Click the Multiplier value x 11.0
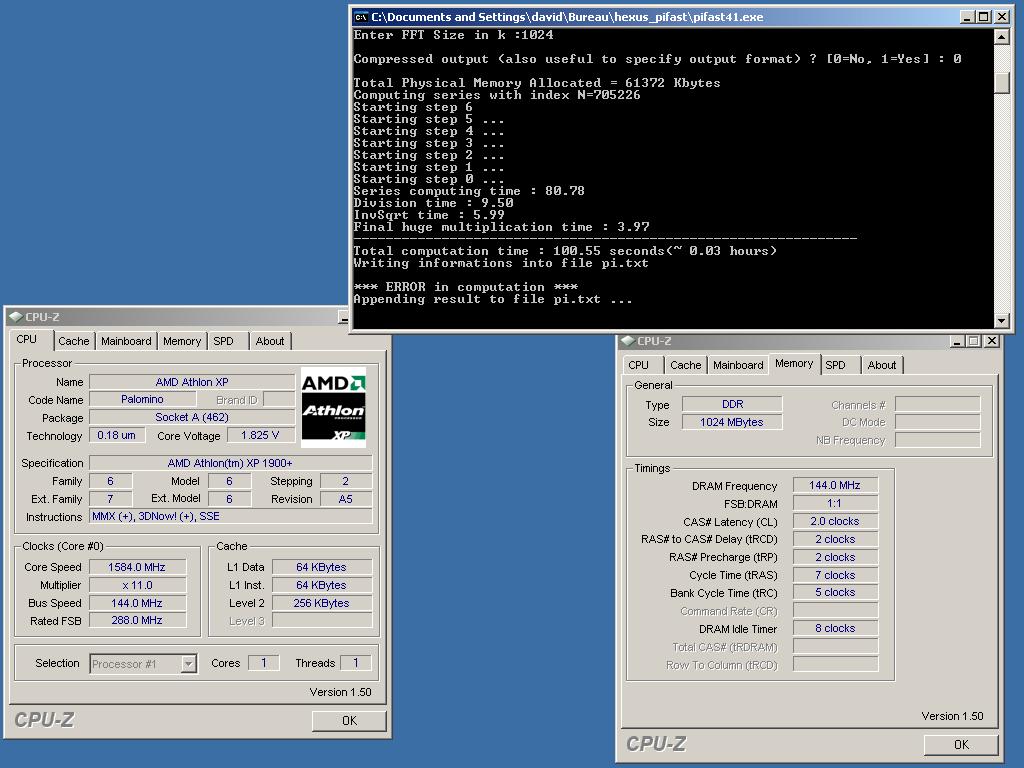The image size is (1024, 768). coord(137,585)
